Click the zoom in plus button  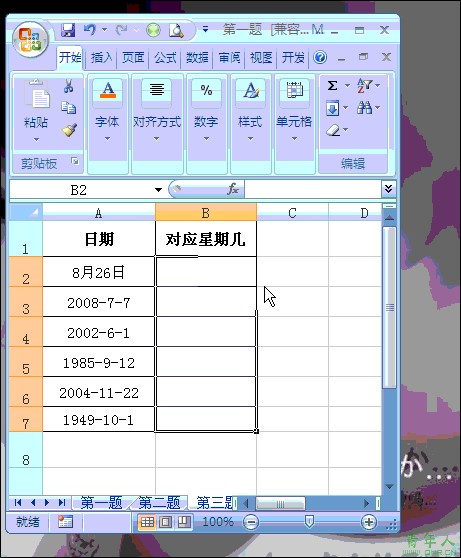[368, 522]
